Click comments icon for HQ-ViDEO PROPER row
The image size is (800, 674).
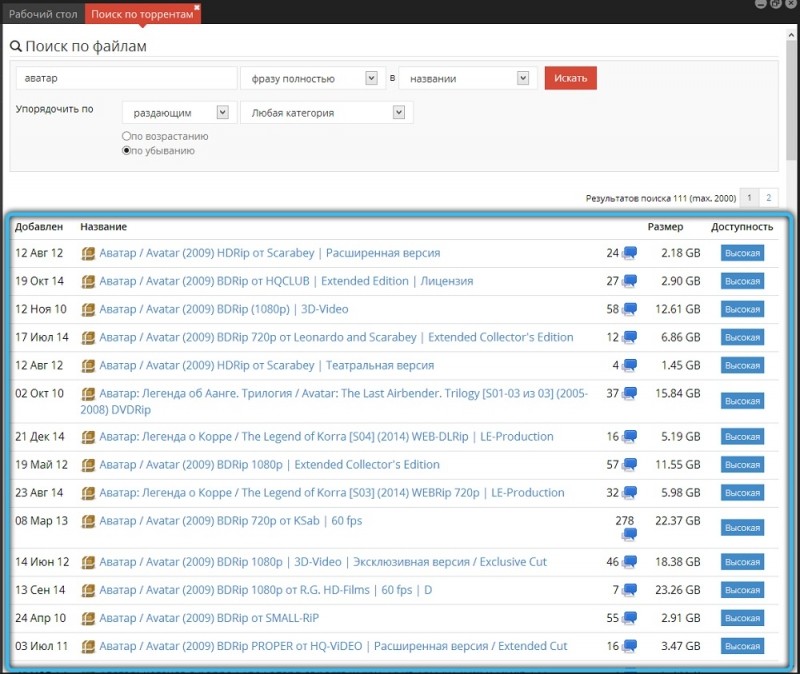[x=630, y=646]
